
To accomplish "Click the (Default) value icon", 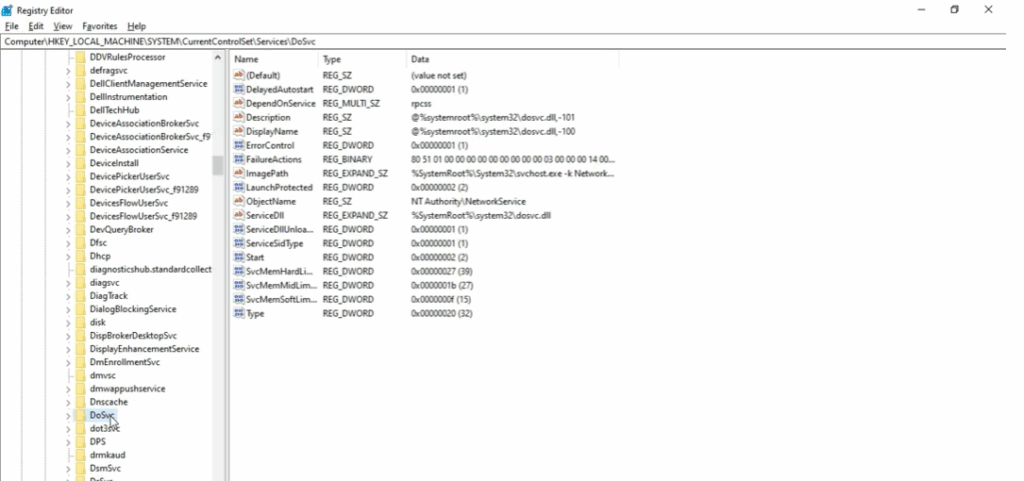I will [238, 75].
